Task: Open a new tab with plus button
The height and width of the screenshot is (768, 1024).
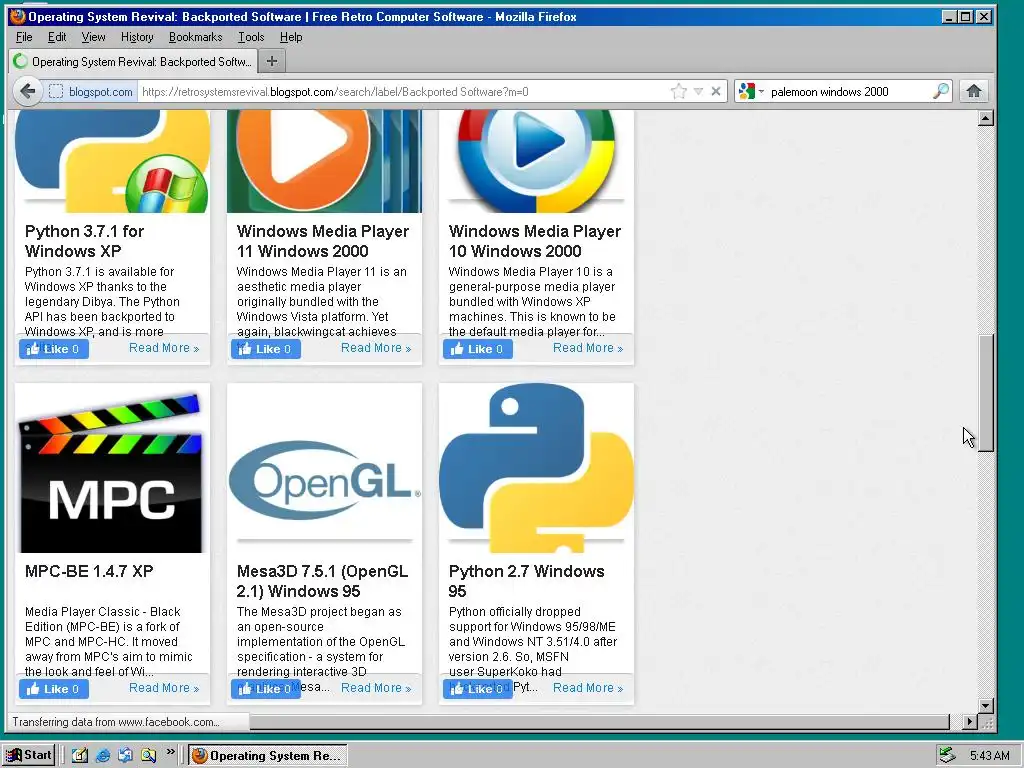Action: [x=272, y=61]
